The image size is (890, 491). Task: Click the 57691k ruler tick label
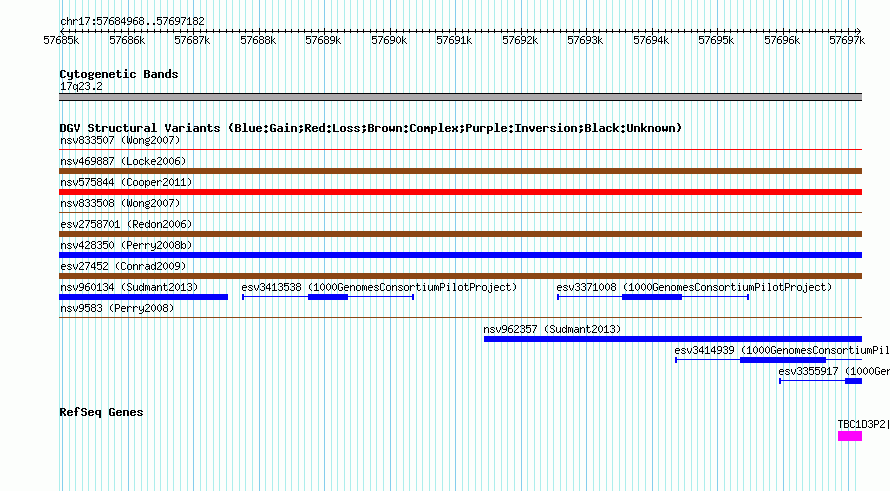(x=455, y=40)
